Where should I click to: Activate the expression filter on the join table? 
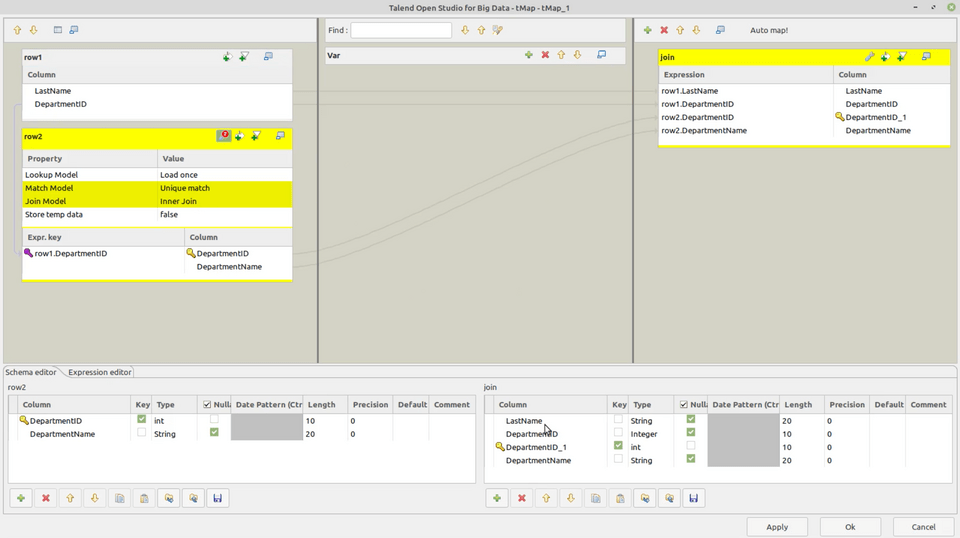pyautogui.click(x=902, y=57)
